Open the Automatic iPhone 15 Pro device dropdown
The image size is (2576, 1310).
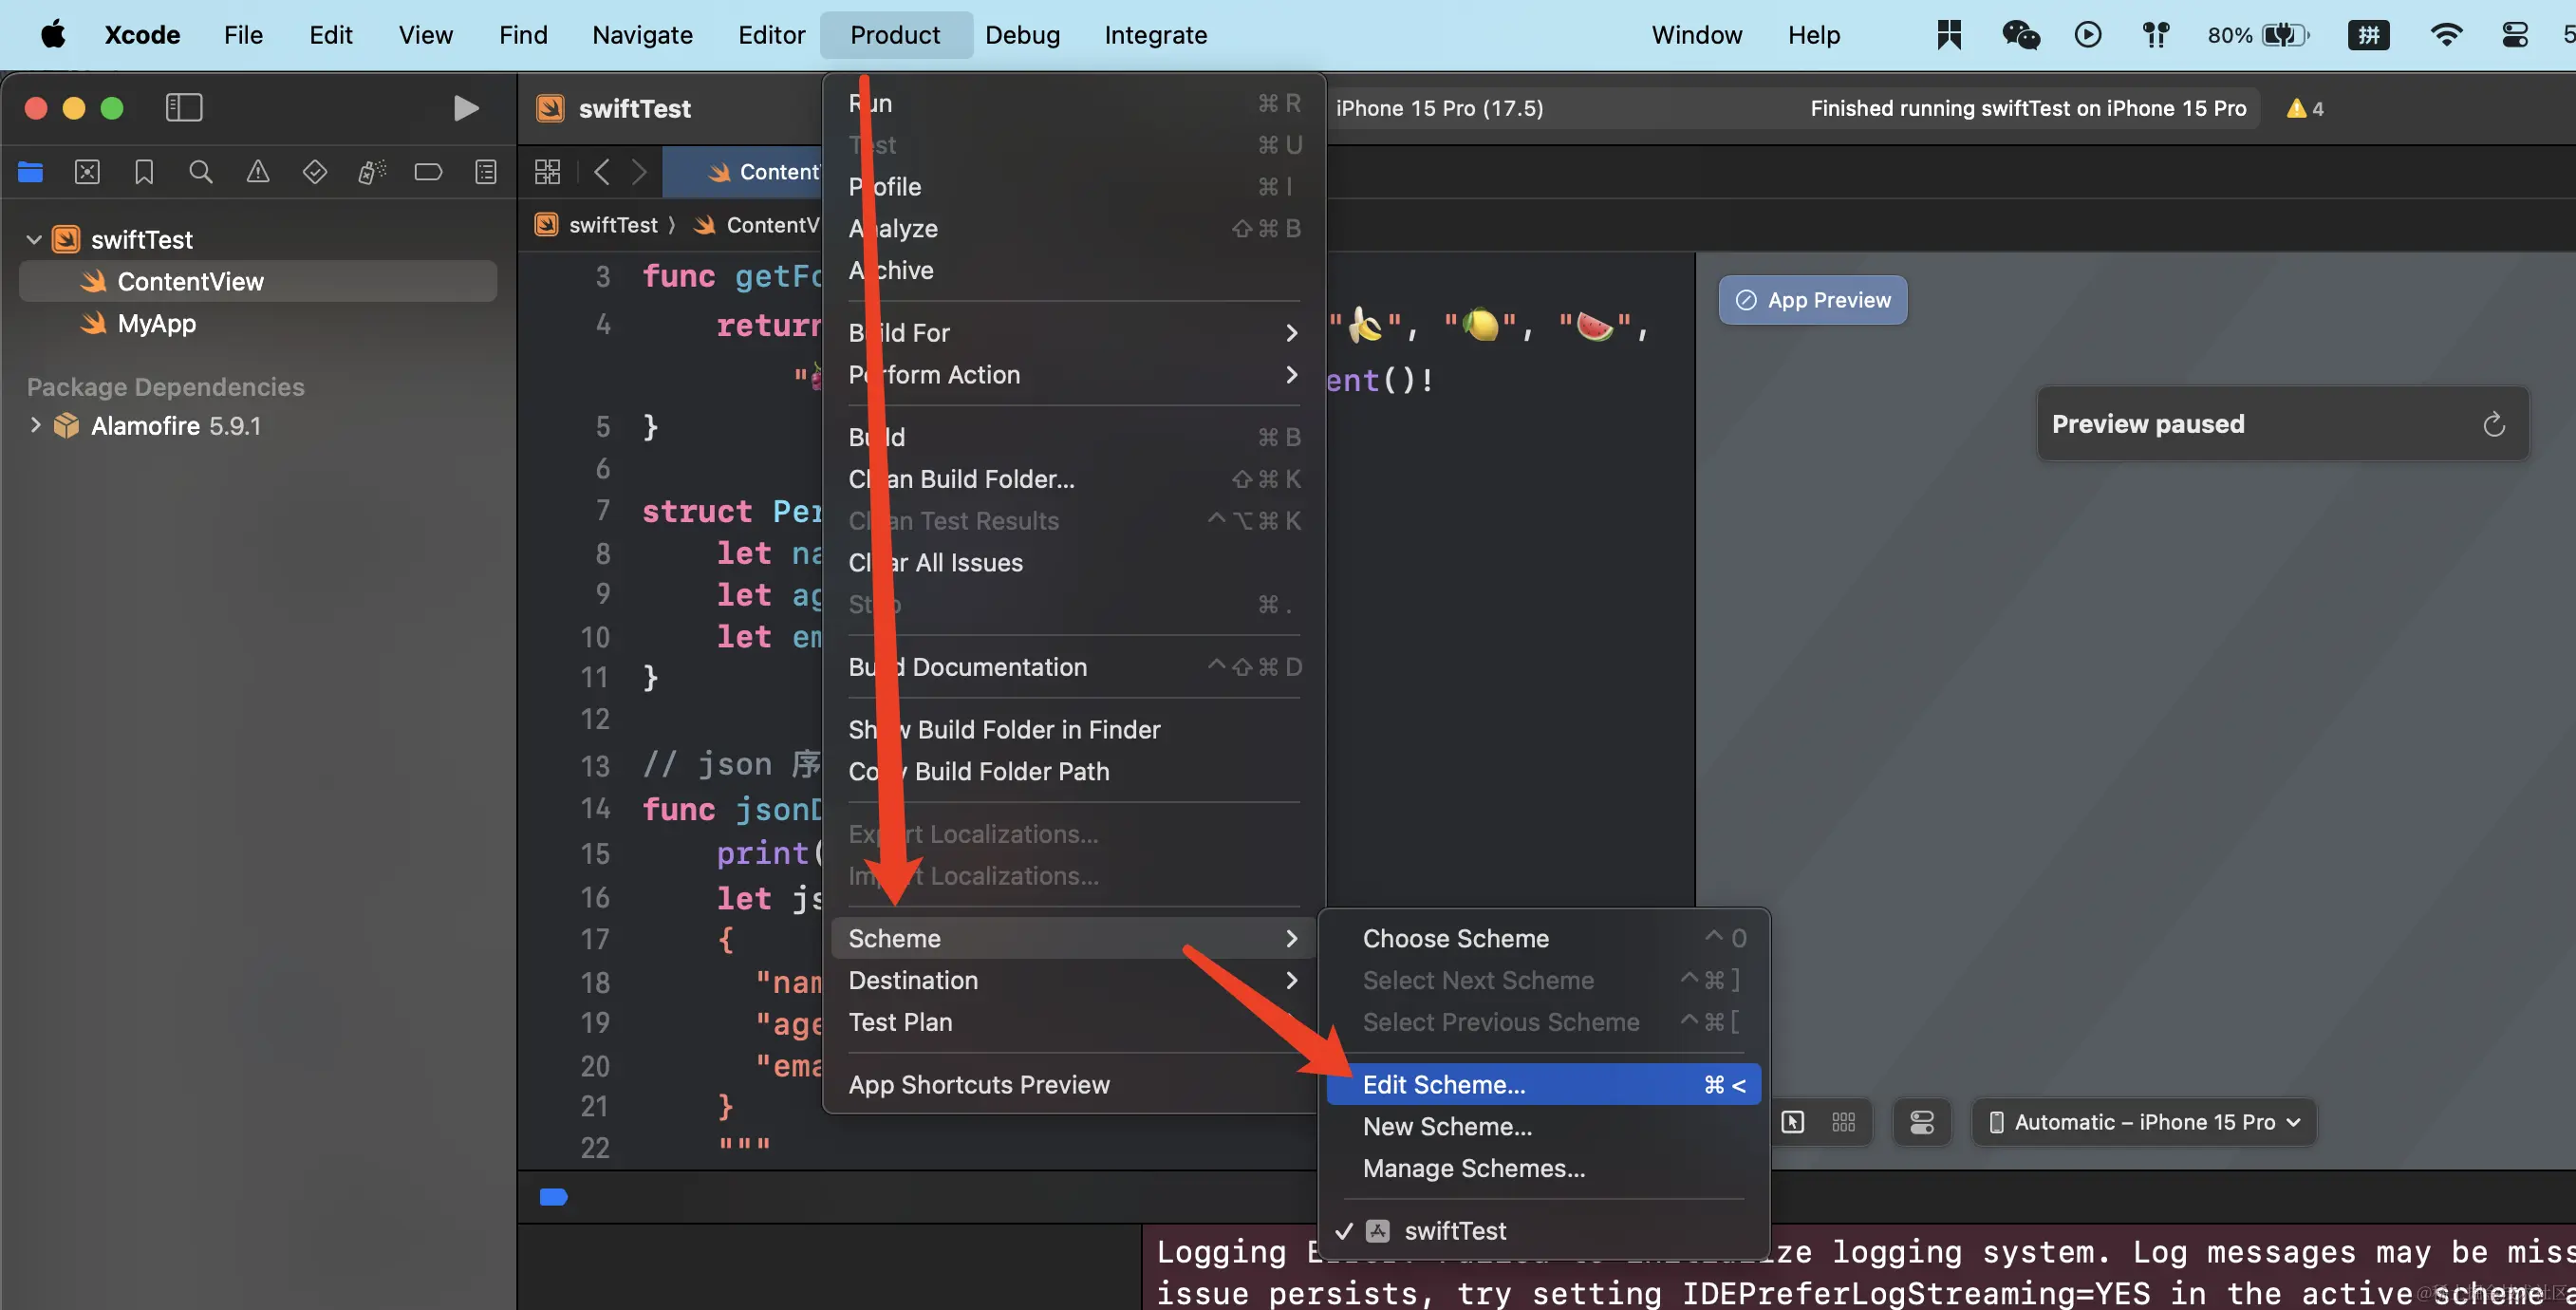tap(2144, 1122)
